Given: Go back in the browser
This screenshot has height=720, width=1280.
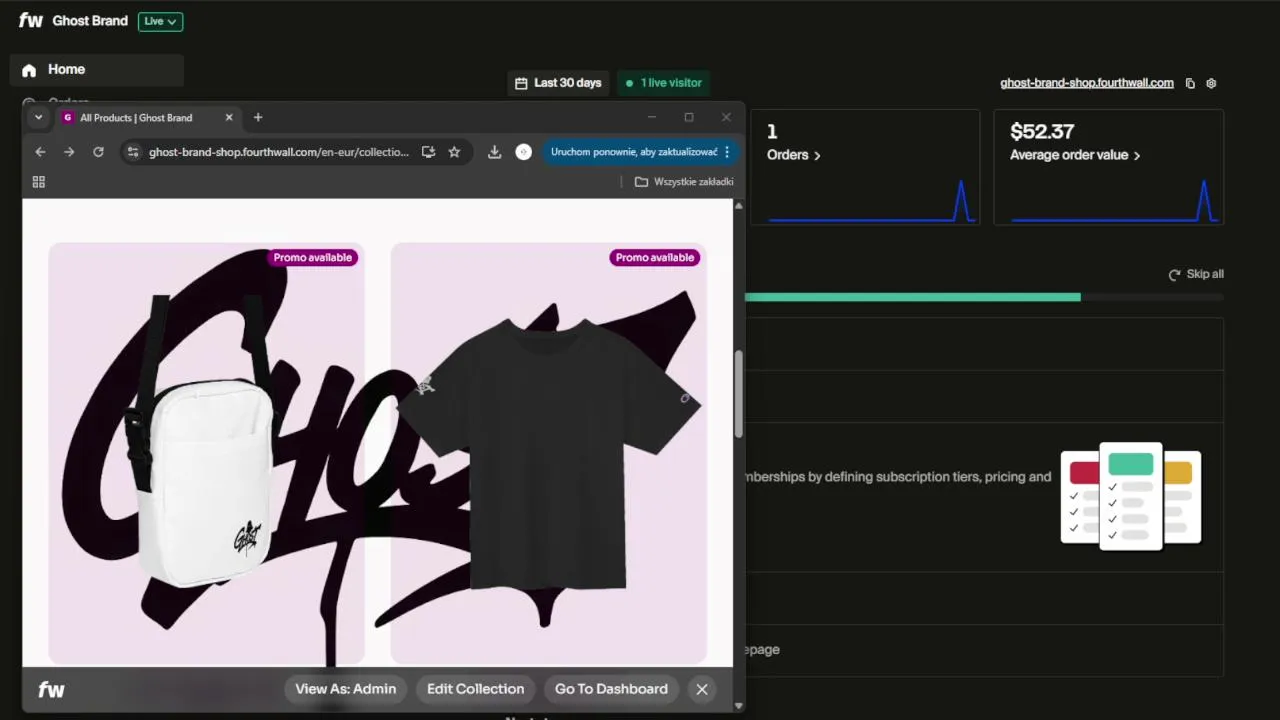Looking at the screenshot, I should pyautogui.click(x=40, y=152).
